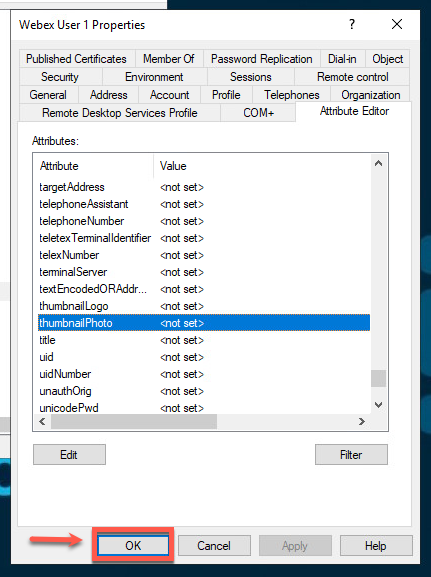Select the title attribute row
Screen dimensions: 431x577
tap(204, 340)
